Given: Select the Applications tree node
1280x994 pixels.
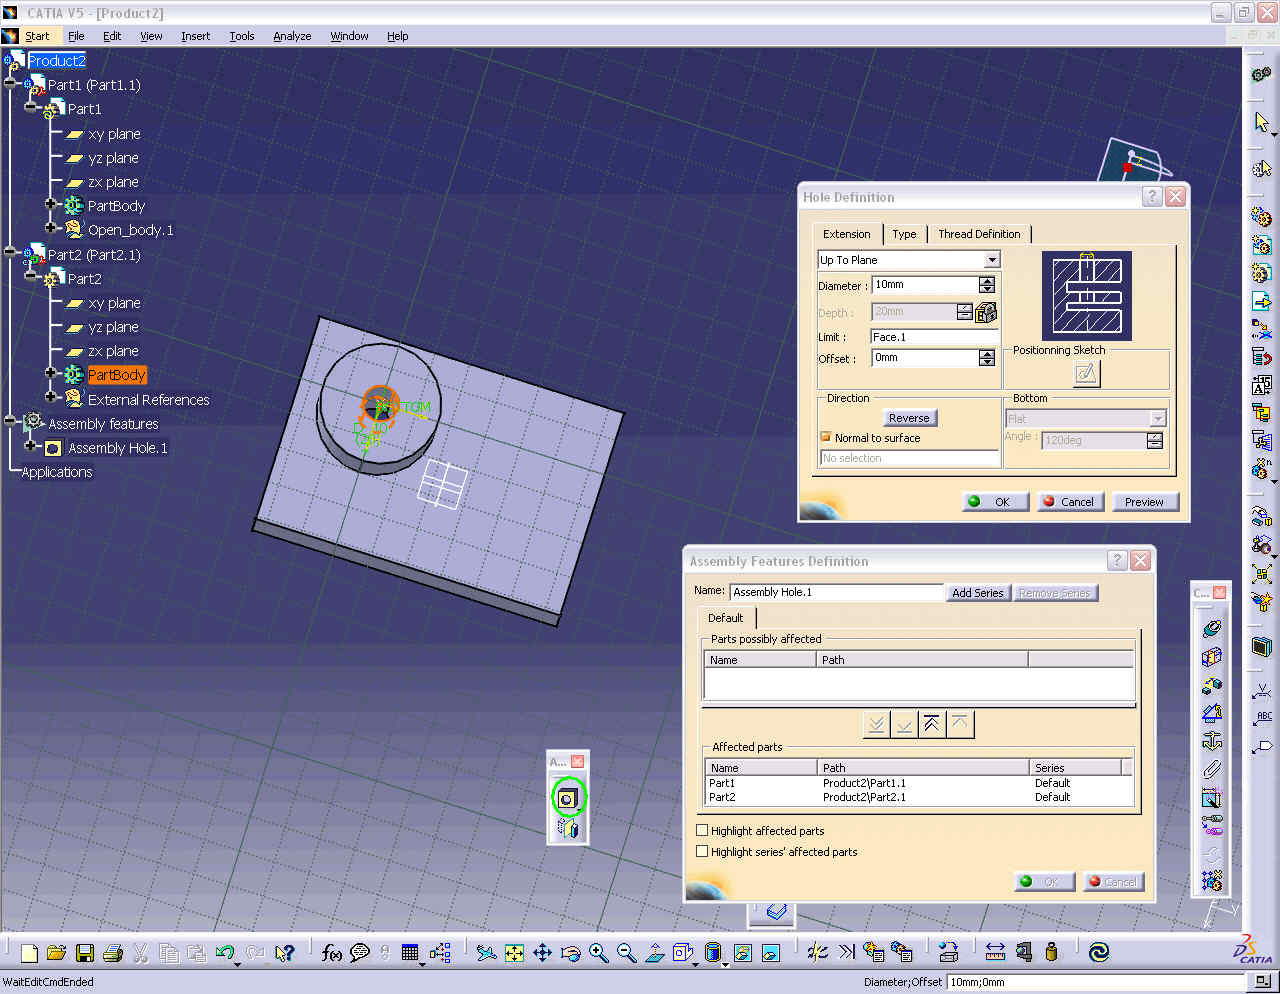Looking at the screenshot, I should (x=57, y=472).
